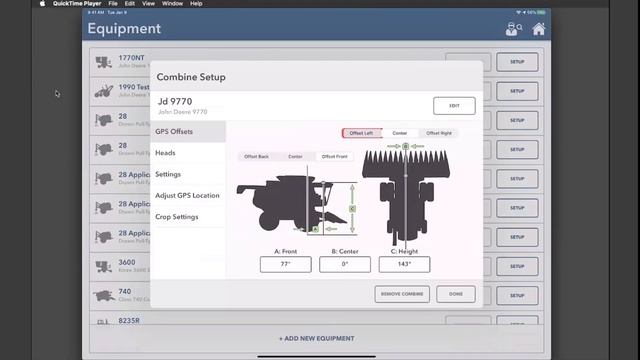The height and width of the screenshot is (360, 640).
Task: Click the 1770NT planter icon
Action: coord(103,62)
